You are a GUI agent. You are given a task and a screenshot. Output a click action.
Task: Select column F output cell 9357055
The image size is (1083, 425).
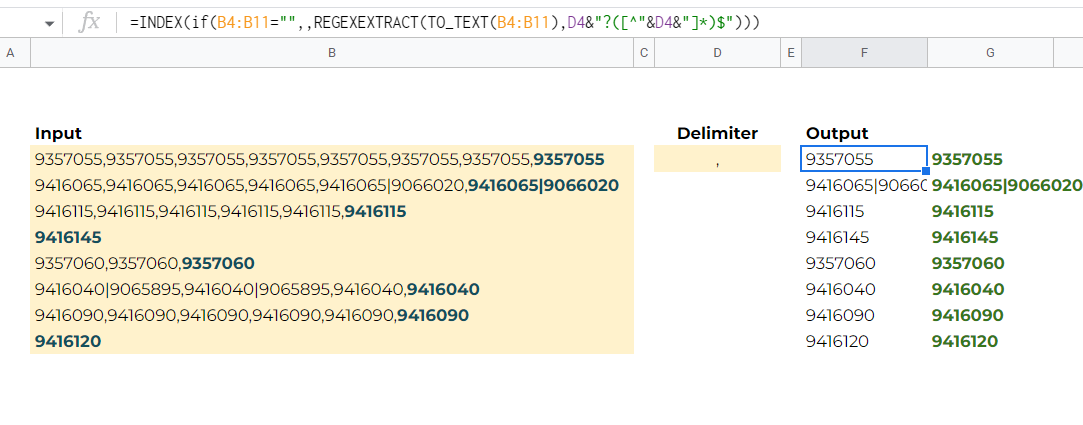coord(863,159)
